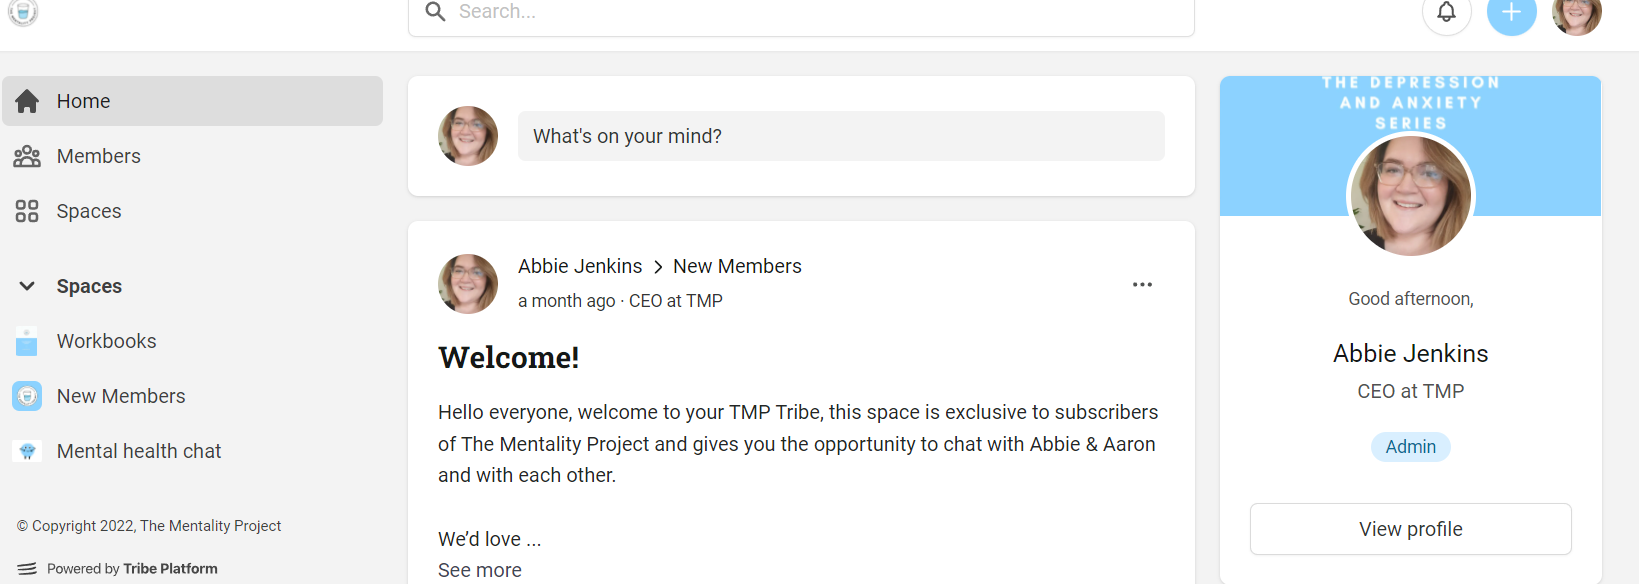Collapse the Spaces section chevron
Viewport: 1639px width, 584px height.
(x=27, y=286)
